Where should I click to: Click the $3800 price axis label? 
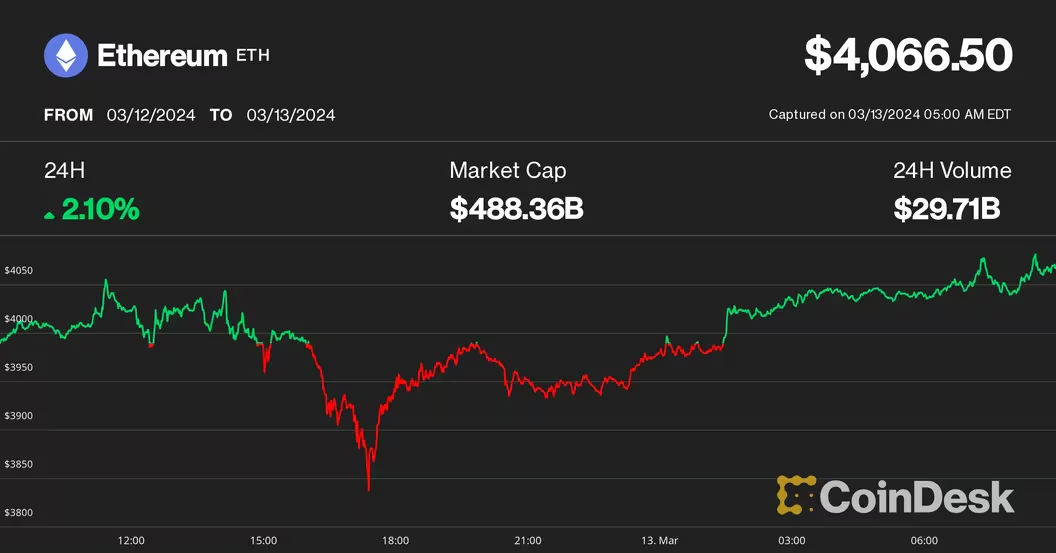pyautogui.click(x=19, y=514)
